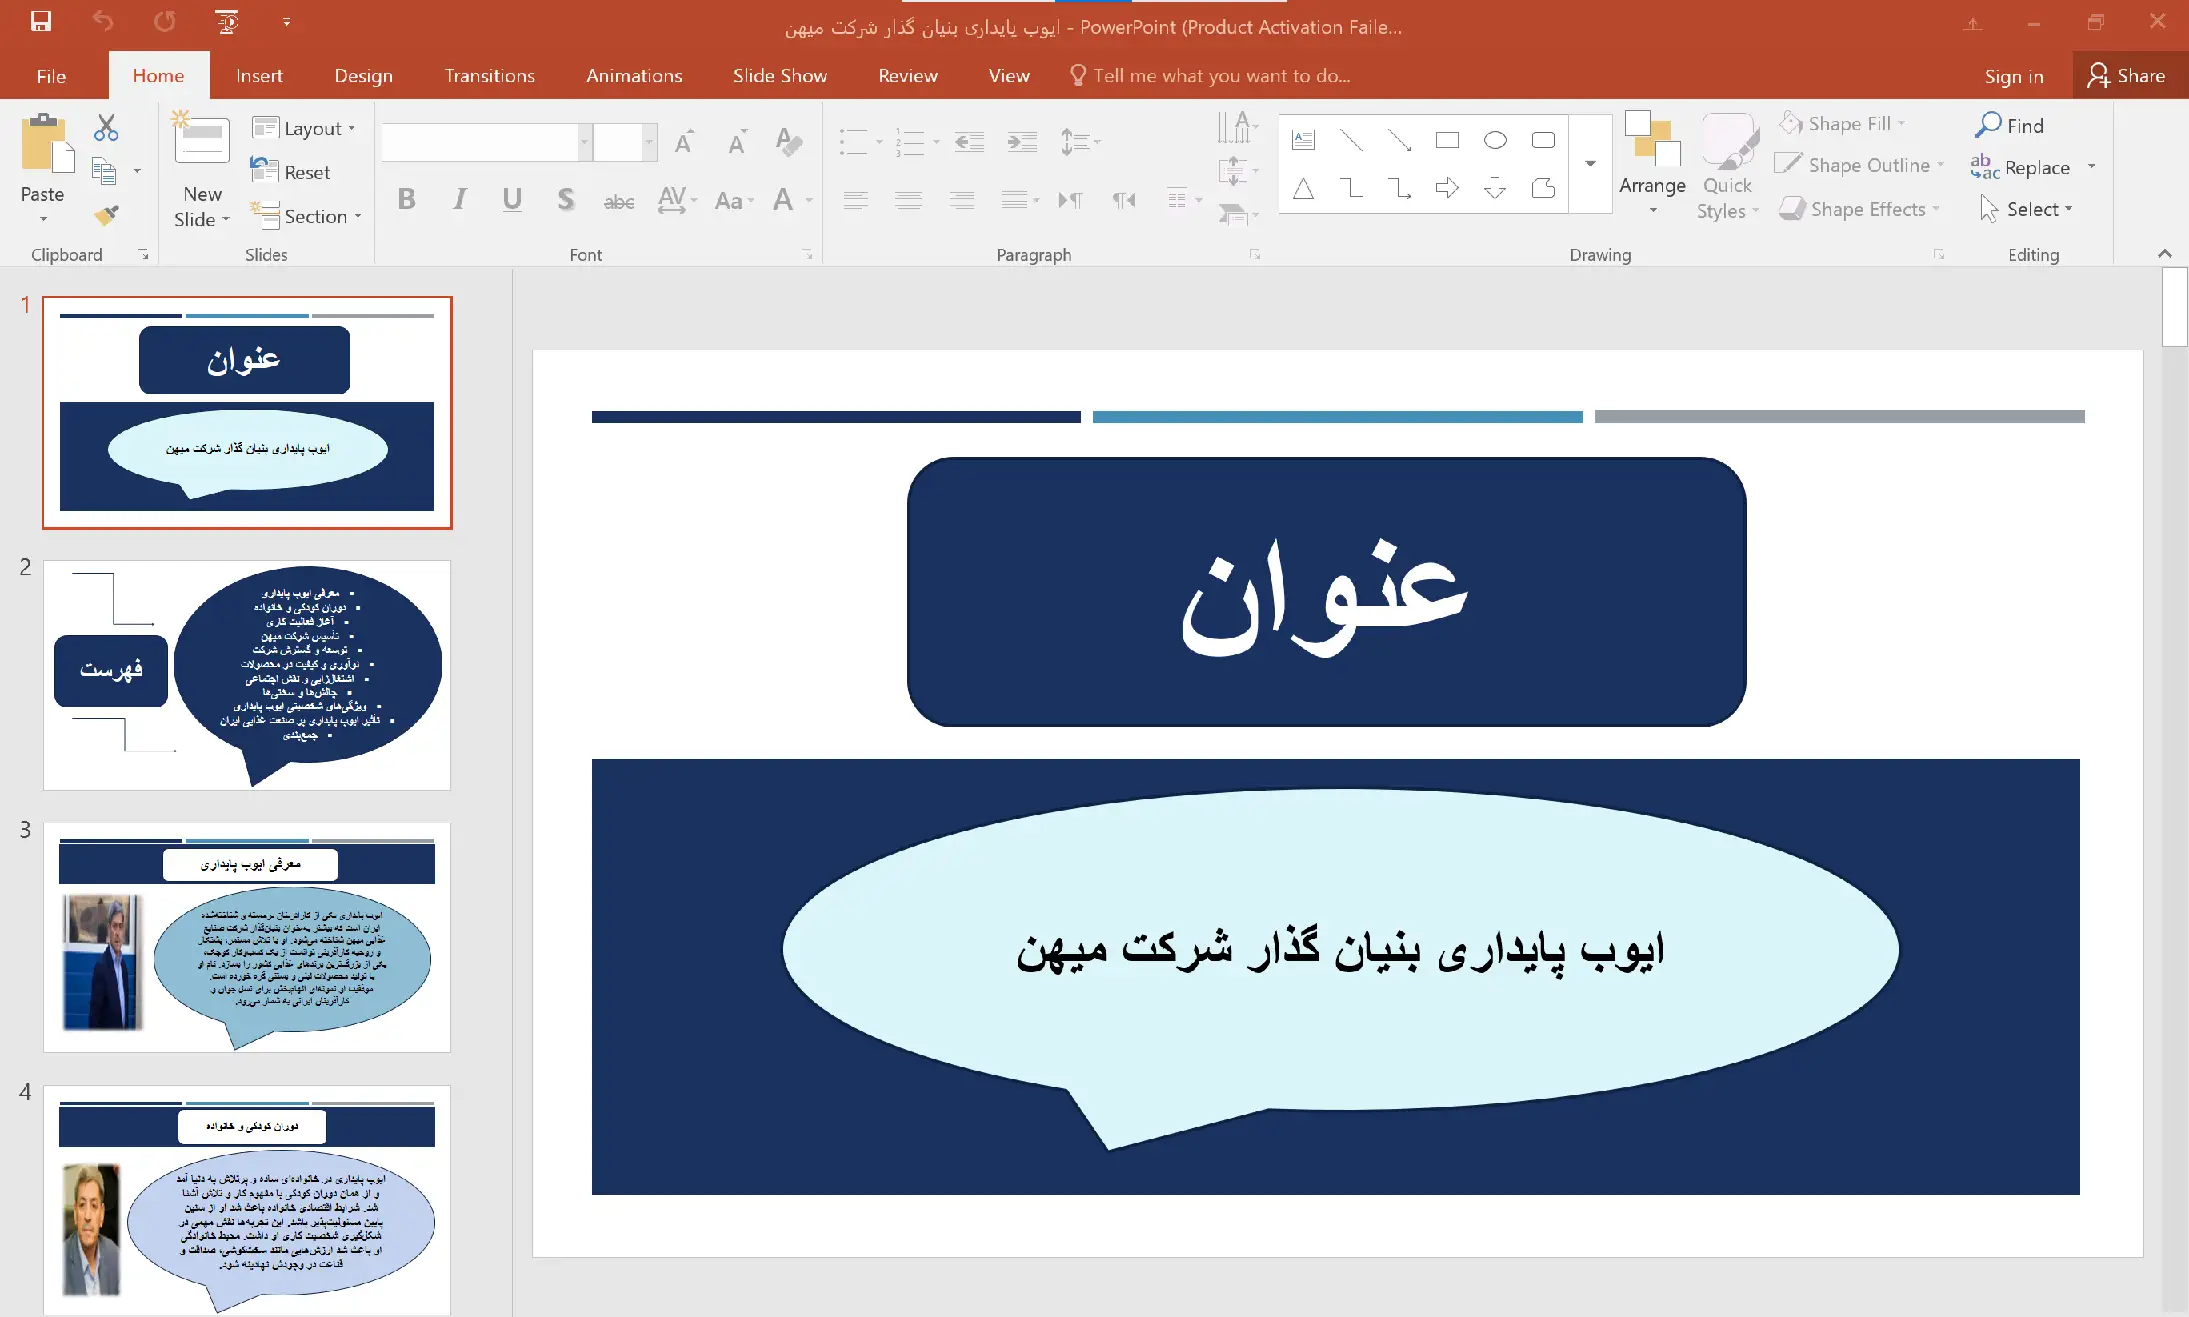Viewport: 2189px width, 1317px height.
Task: Apply bold formatting to text
Action: point(406,200)
